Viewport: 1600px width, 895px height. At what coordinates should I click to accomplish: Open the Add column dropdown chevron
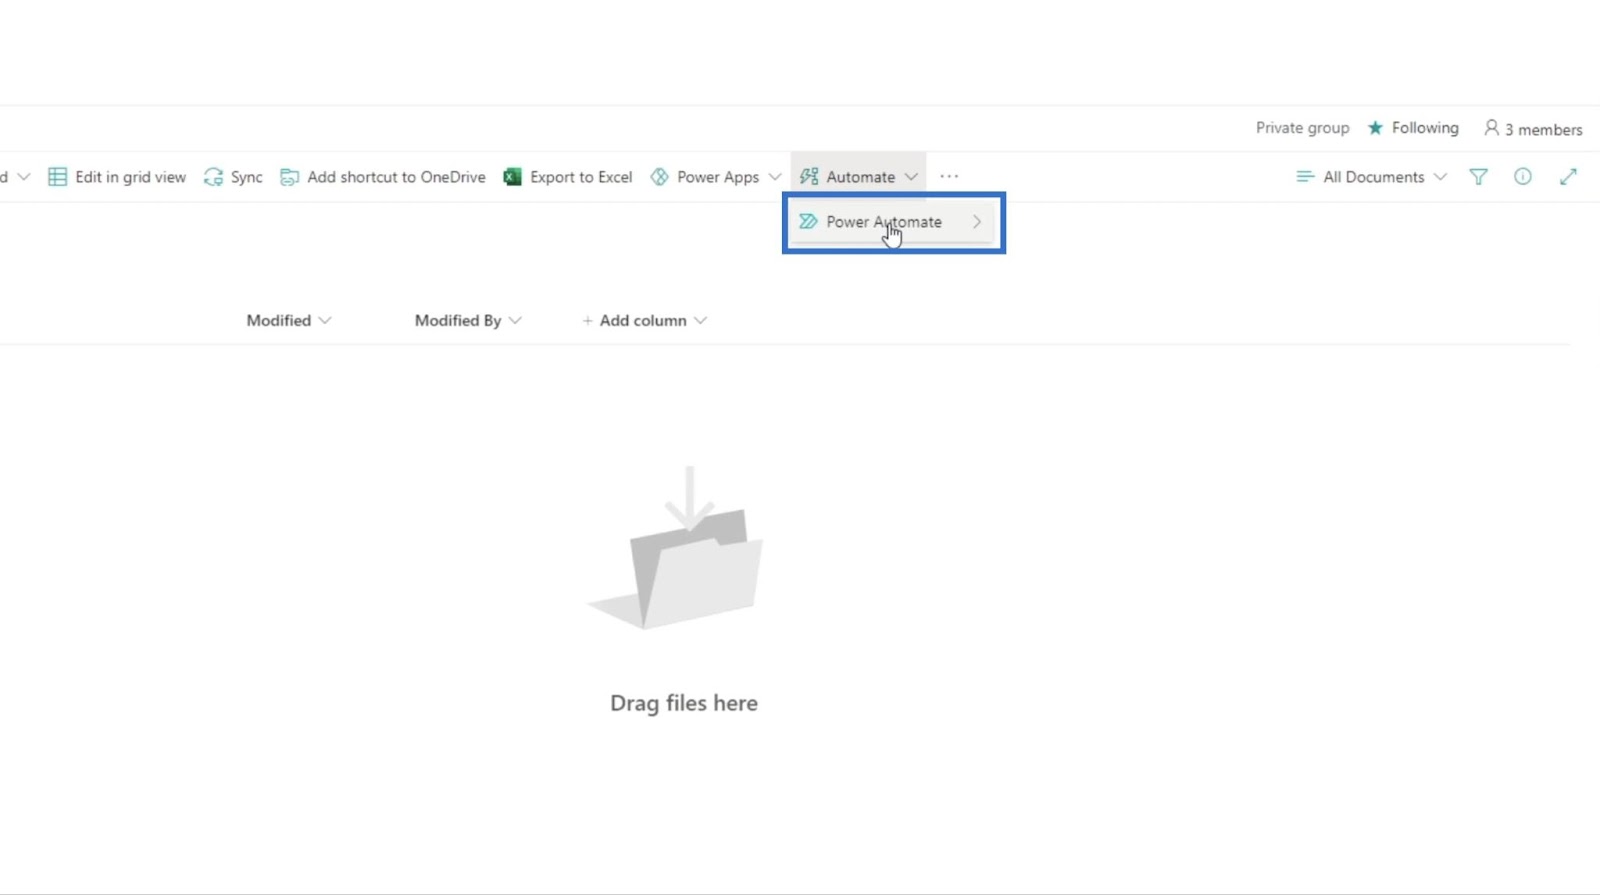pos(700,321)
